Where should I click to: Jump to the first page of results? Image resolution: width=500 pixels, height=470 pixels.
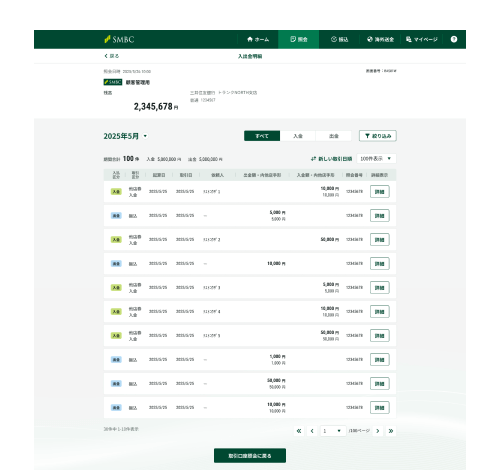(x=299, y=431)
